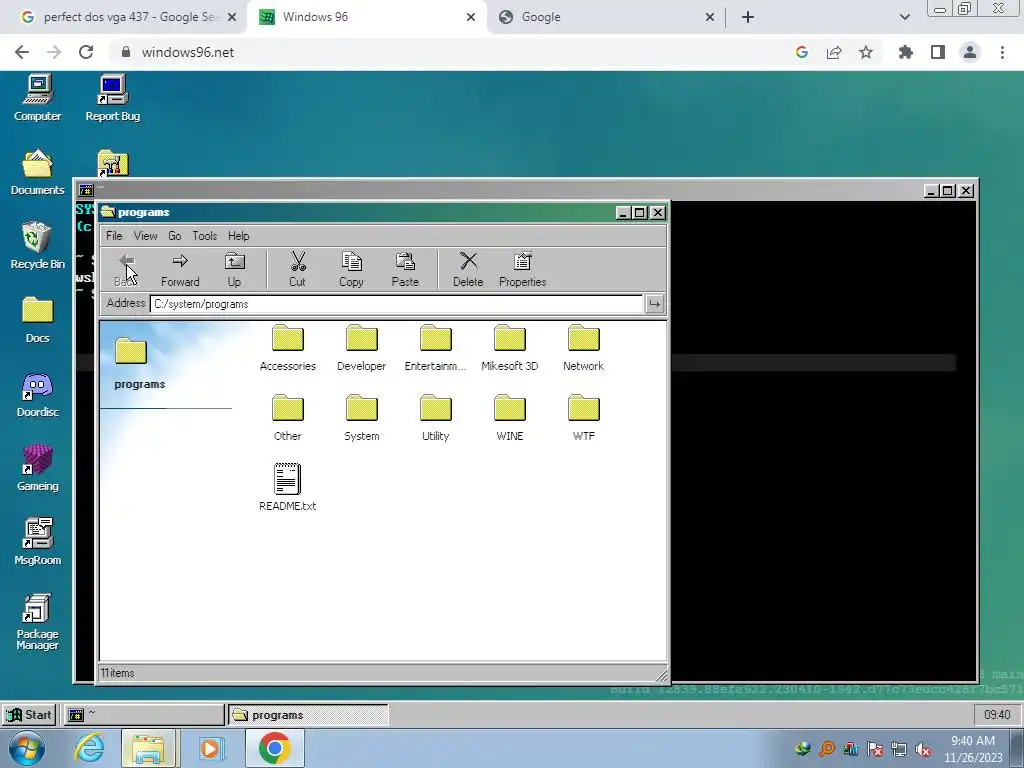This screenshot has width=1024, height=768.
Task: Close the Windows 96 browser tab
Action: (x=471, y=17)
